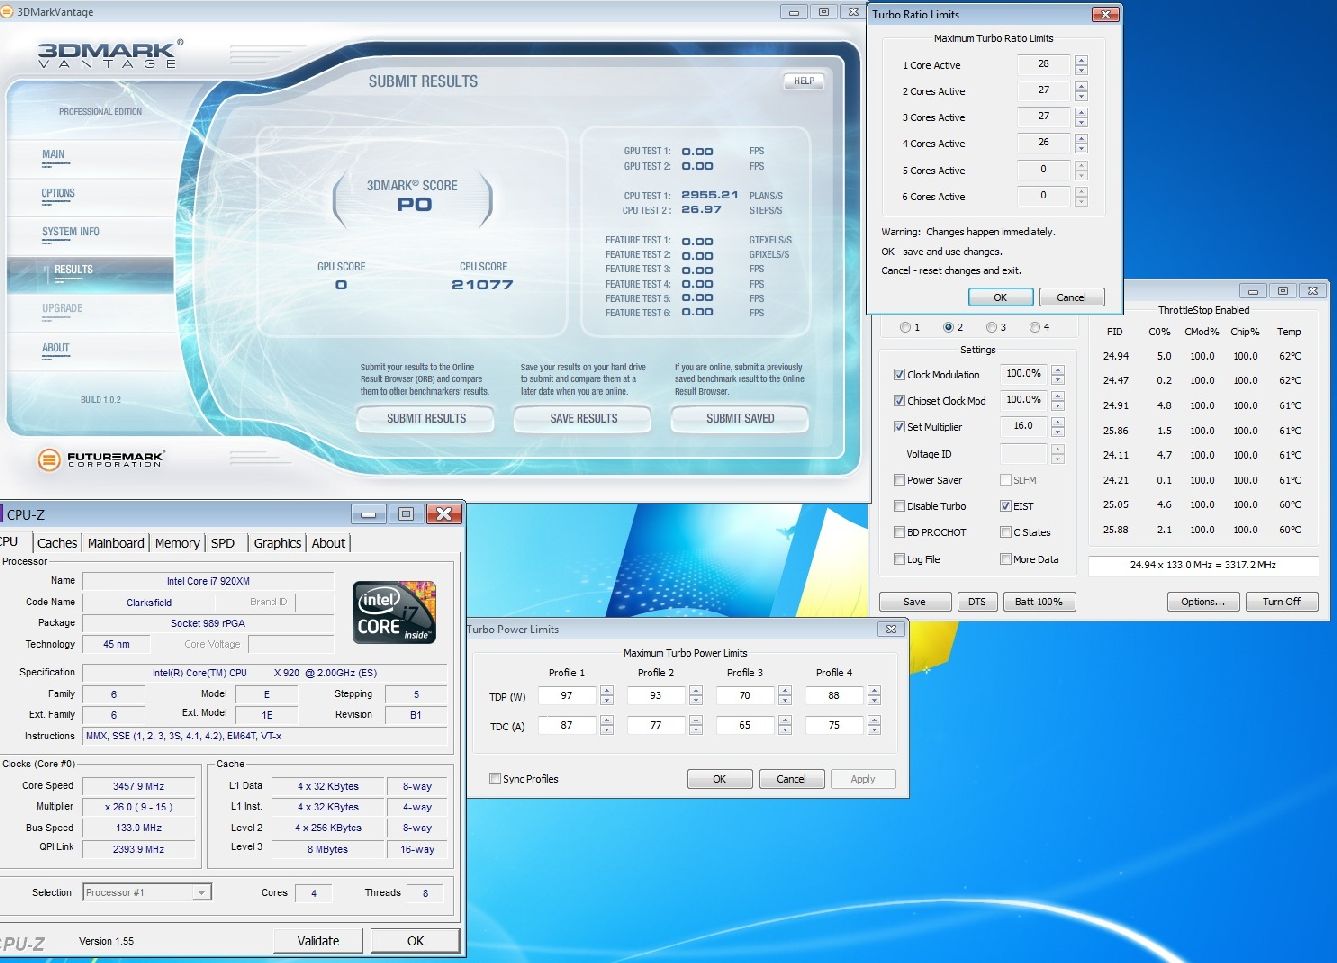
Task: Select ThrottleStop profile 4 radio button
Action: [1034, 327]
